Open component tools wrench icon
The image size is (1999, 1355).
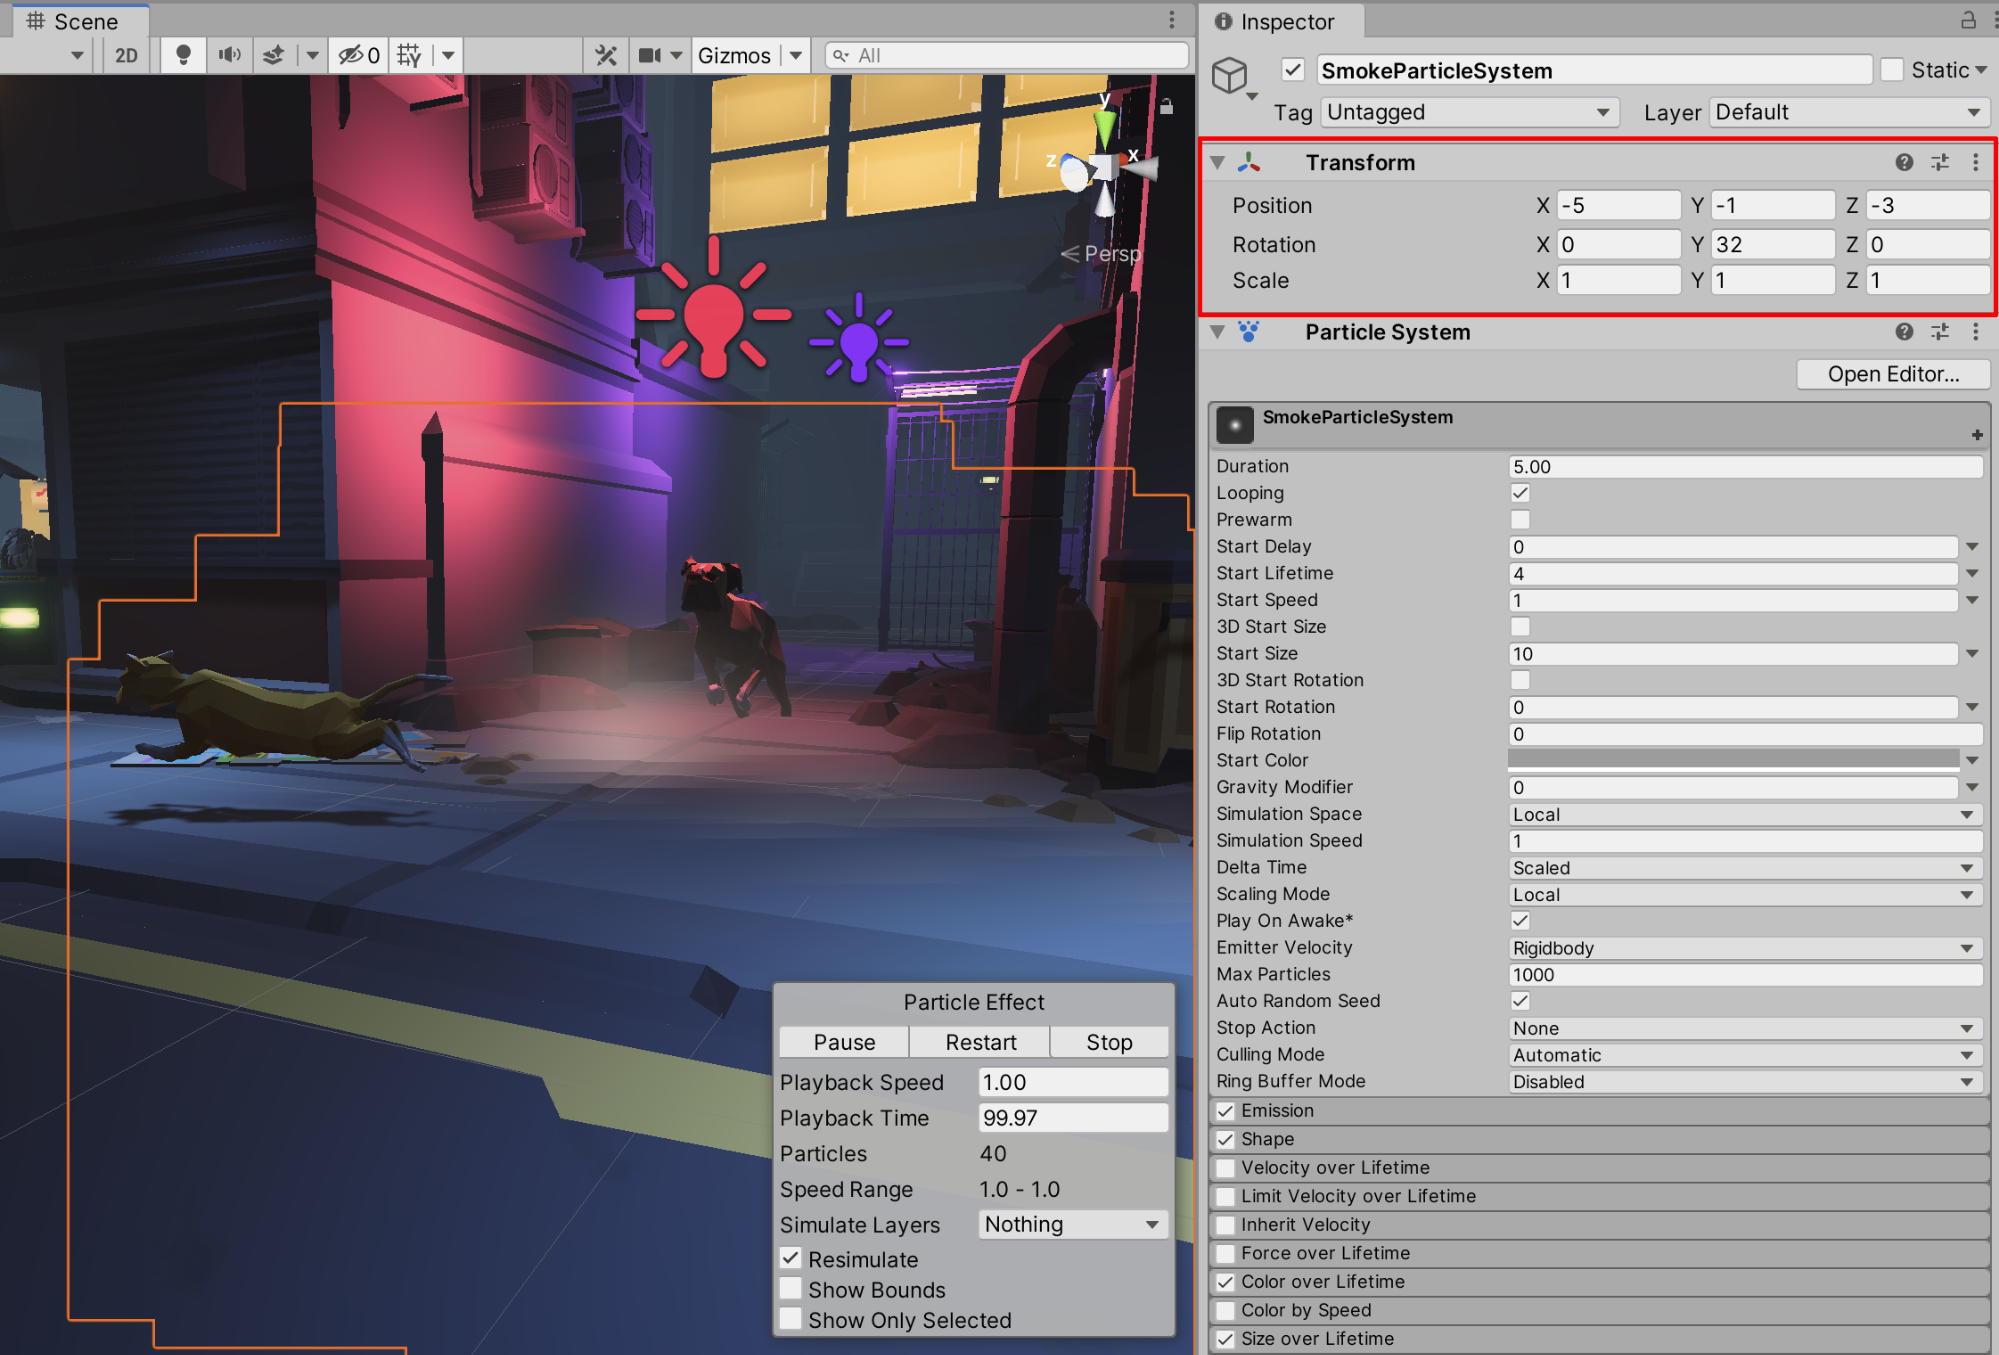click(606, 55)
